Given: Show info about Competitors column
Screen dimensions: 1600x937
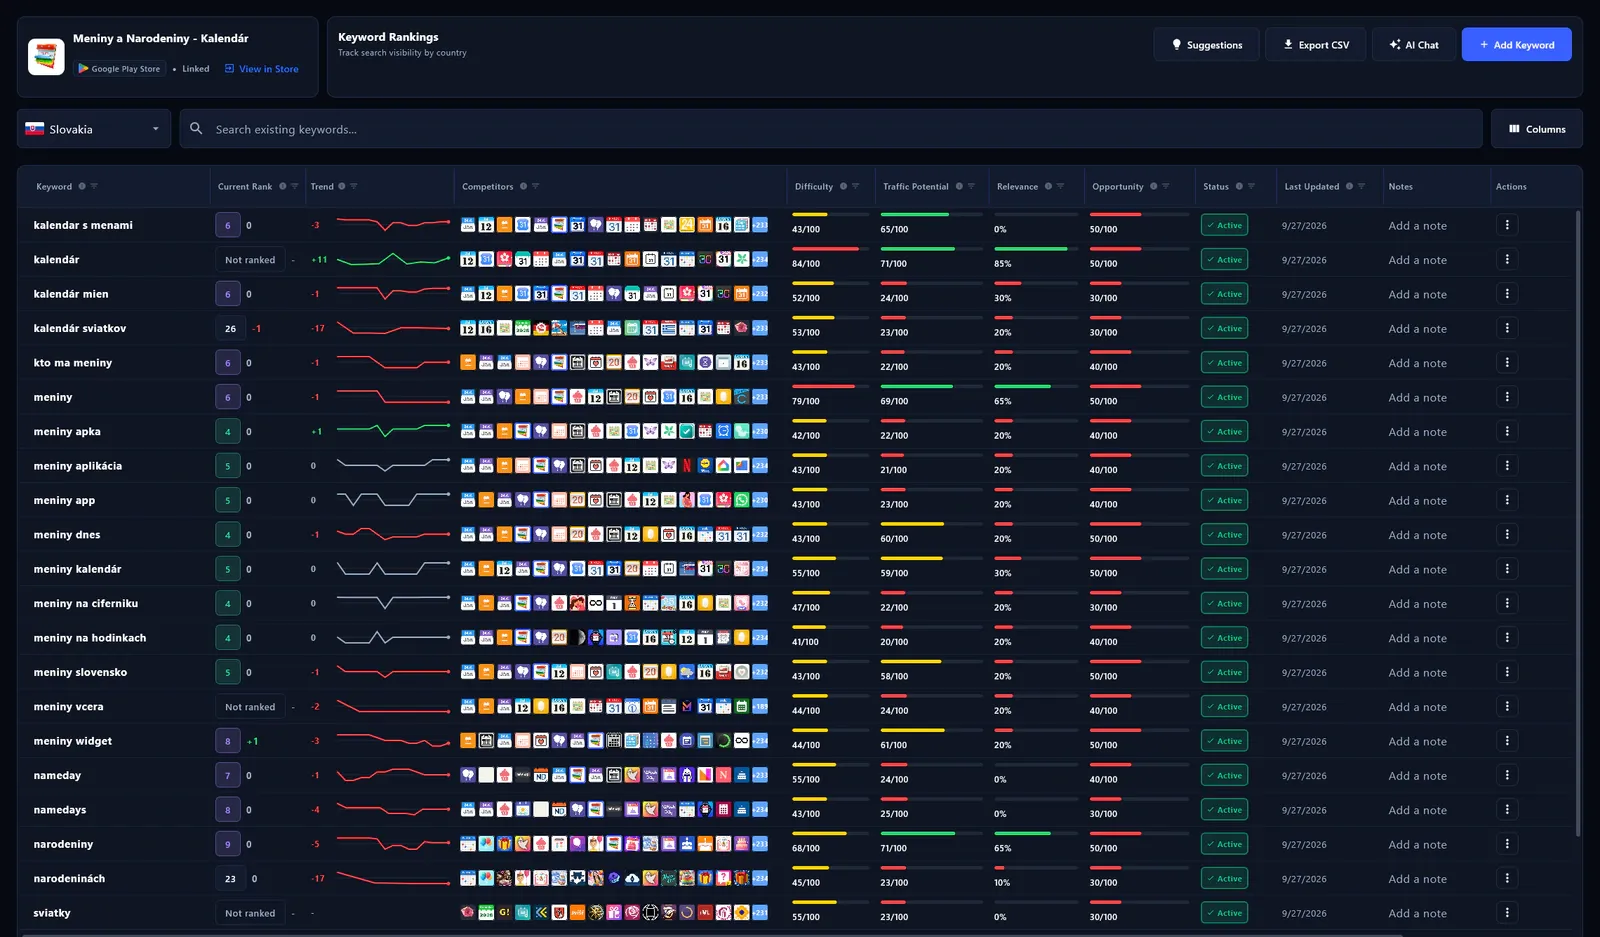Looking at the screenshot, I should click(523, 187).
